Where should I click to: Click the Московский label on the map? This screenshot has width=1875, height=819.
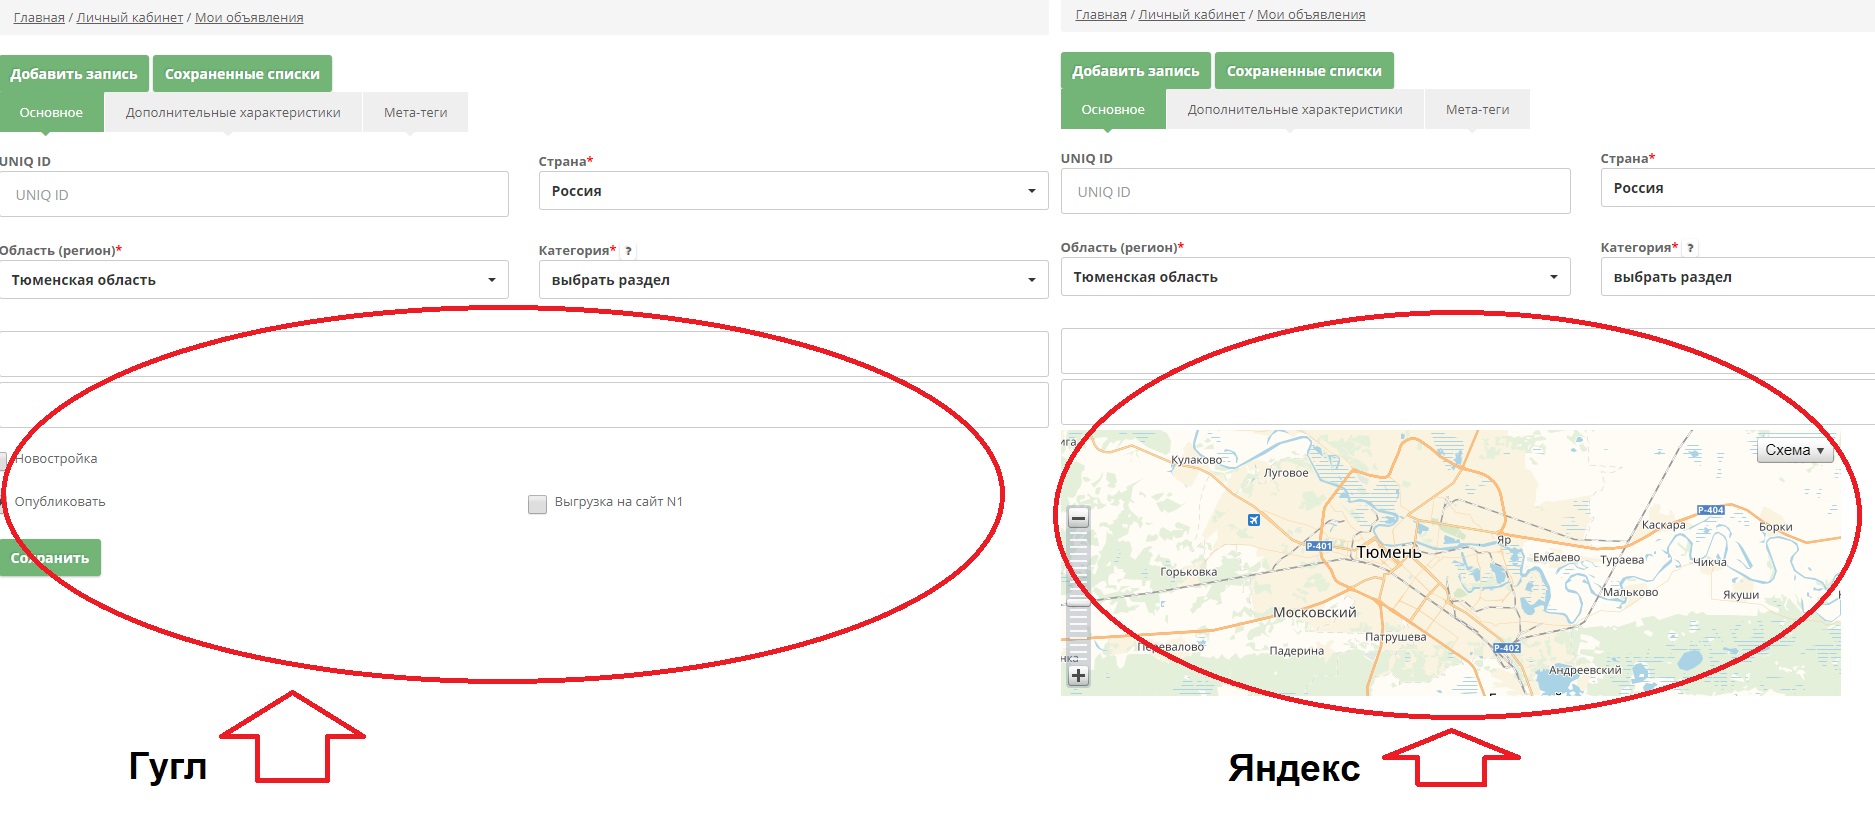tap(1315, 613)
